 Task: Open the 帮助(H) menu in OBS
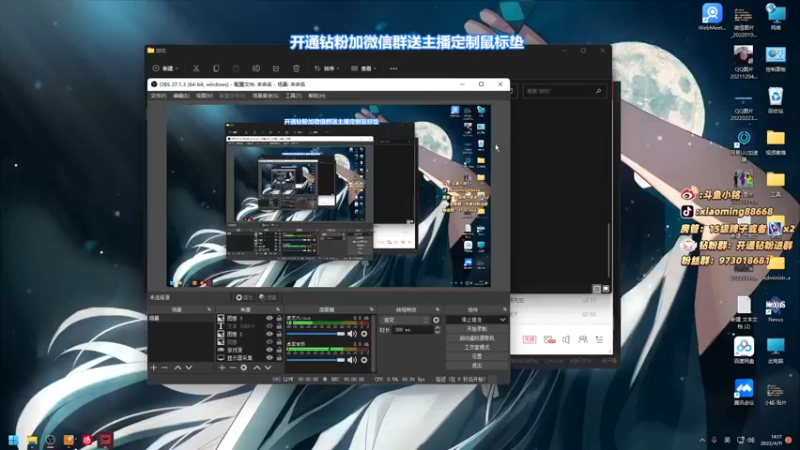click(x=316, y=96)
